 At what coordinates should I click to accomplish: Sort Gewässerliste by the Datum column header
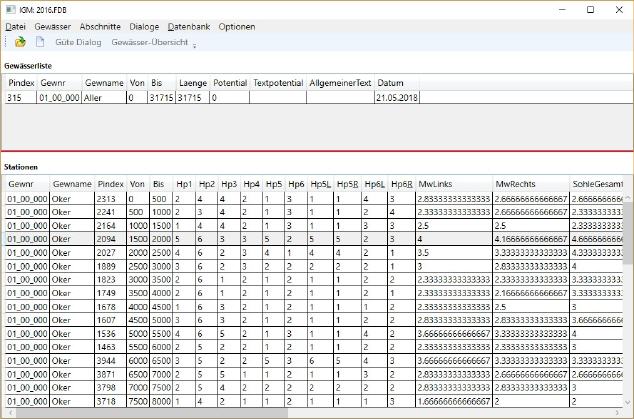391,82
